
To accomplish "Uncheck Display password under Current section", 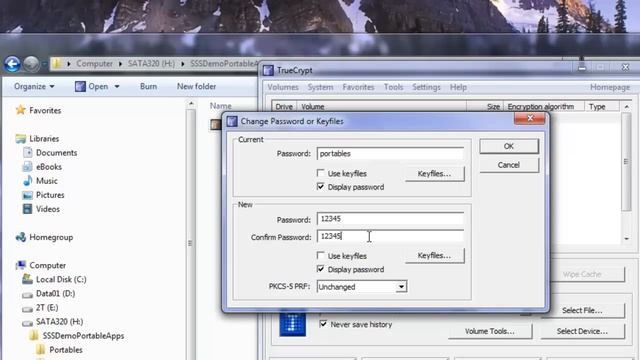I will pos(320,187).
